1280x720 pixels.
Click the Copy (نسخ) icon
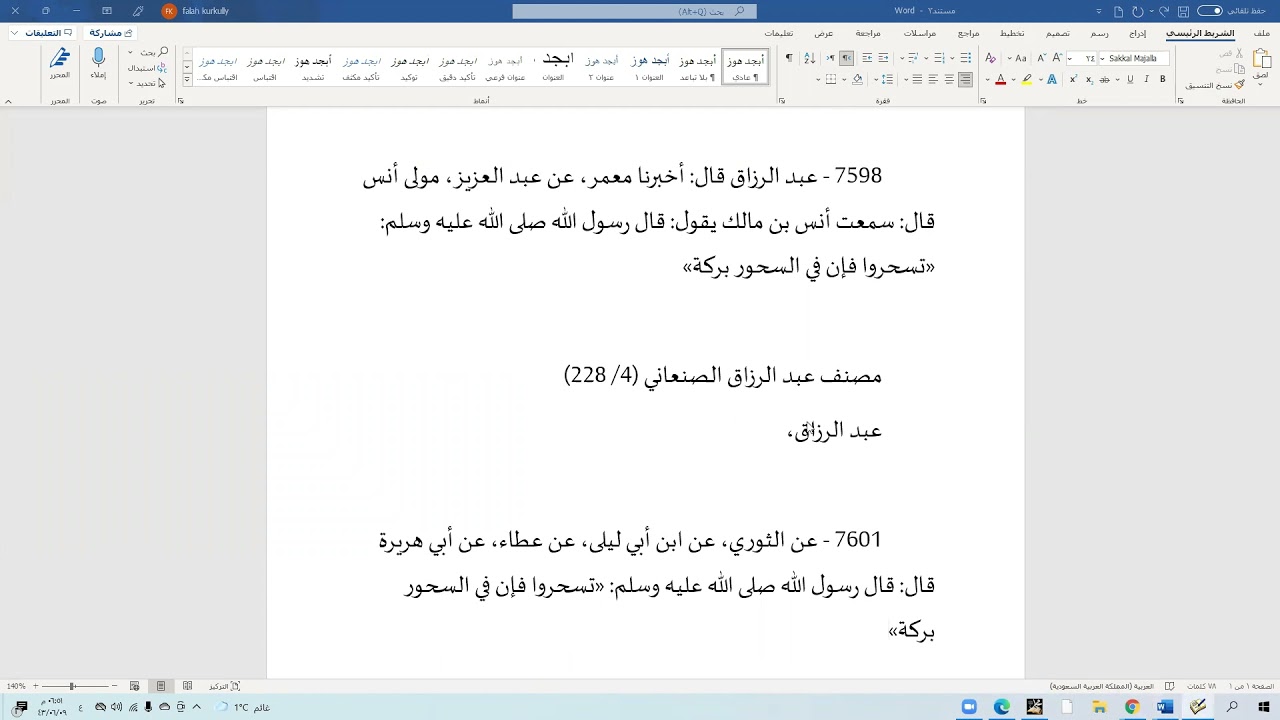coord(1241,69)
